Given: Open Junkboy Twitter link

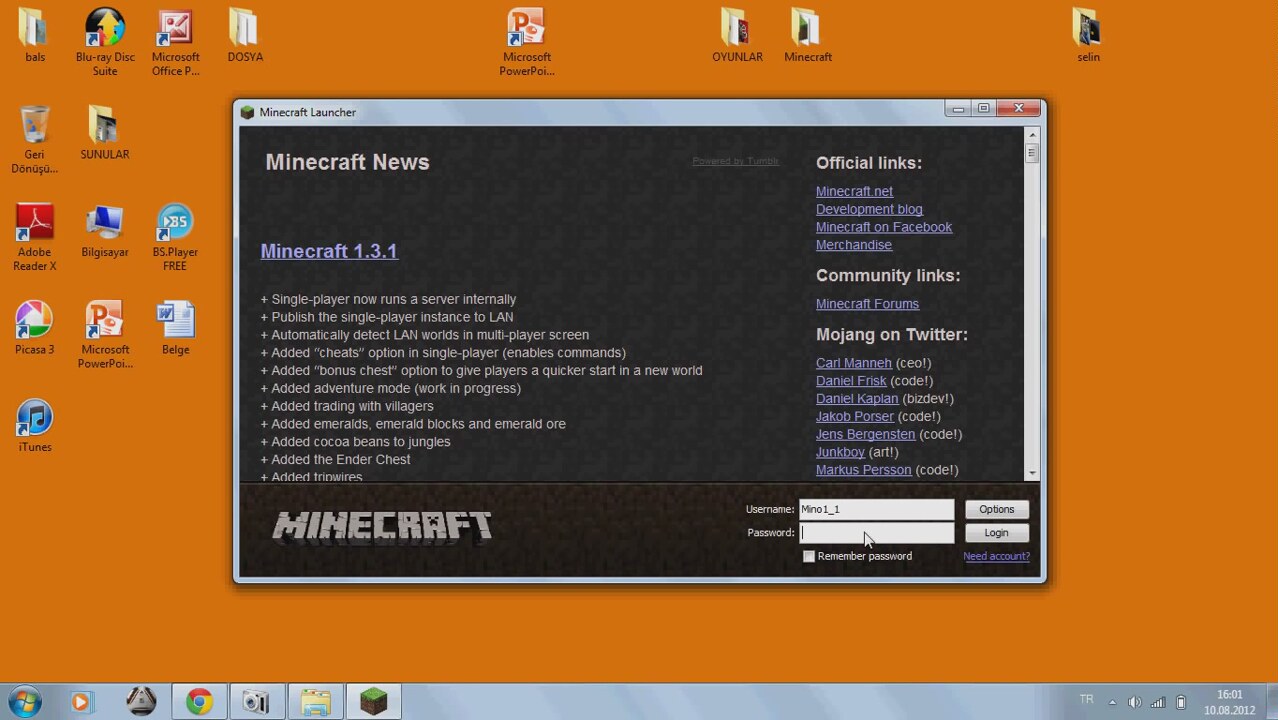Looking at the screenshot, I should [x=840, y=453].
